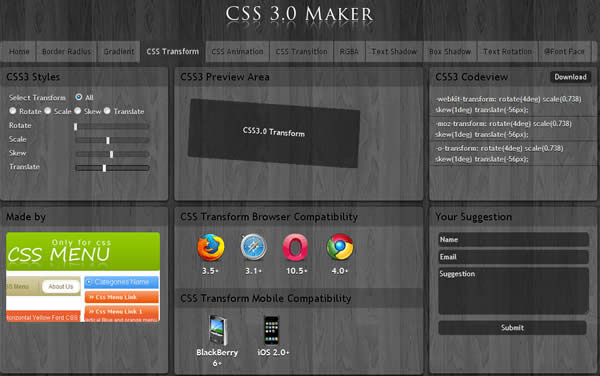Select the All transform radio button
This screenshot has height=376, width=600.
[79, 97]
